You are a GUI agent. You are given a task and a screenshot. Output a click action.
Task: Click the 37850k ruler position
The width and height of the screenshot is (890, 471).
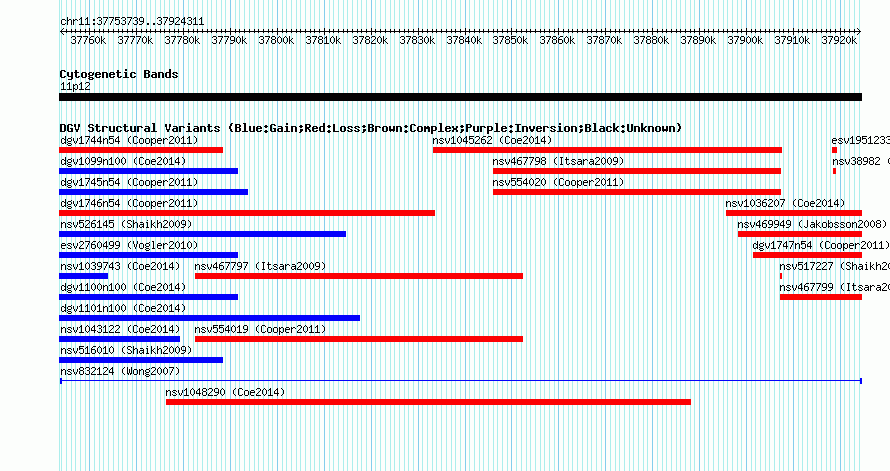pos(510,40)
